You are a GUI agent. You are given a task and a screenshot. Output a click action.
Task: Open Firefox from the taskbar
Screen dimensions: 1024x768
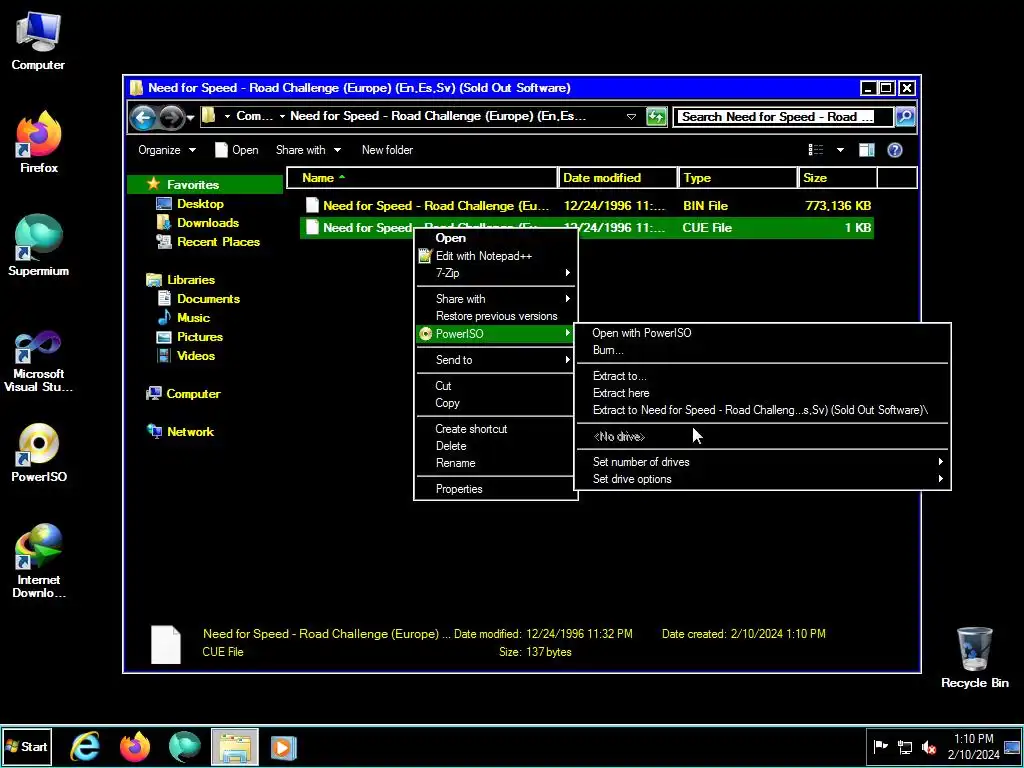click(135, 746)
